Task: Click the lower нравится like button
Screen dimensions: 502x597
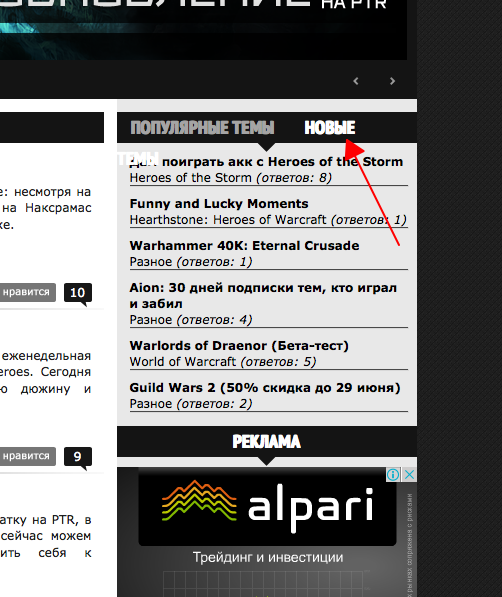Action: coord(27,456)
